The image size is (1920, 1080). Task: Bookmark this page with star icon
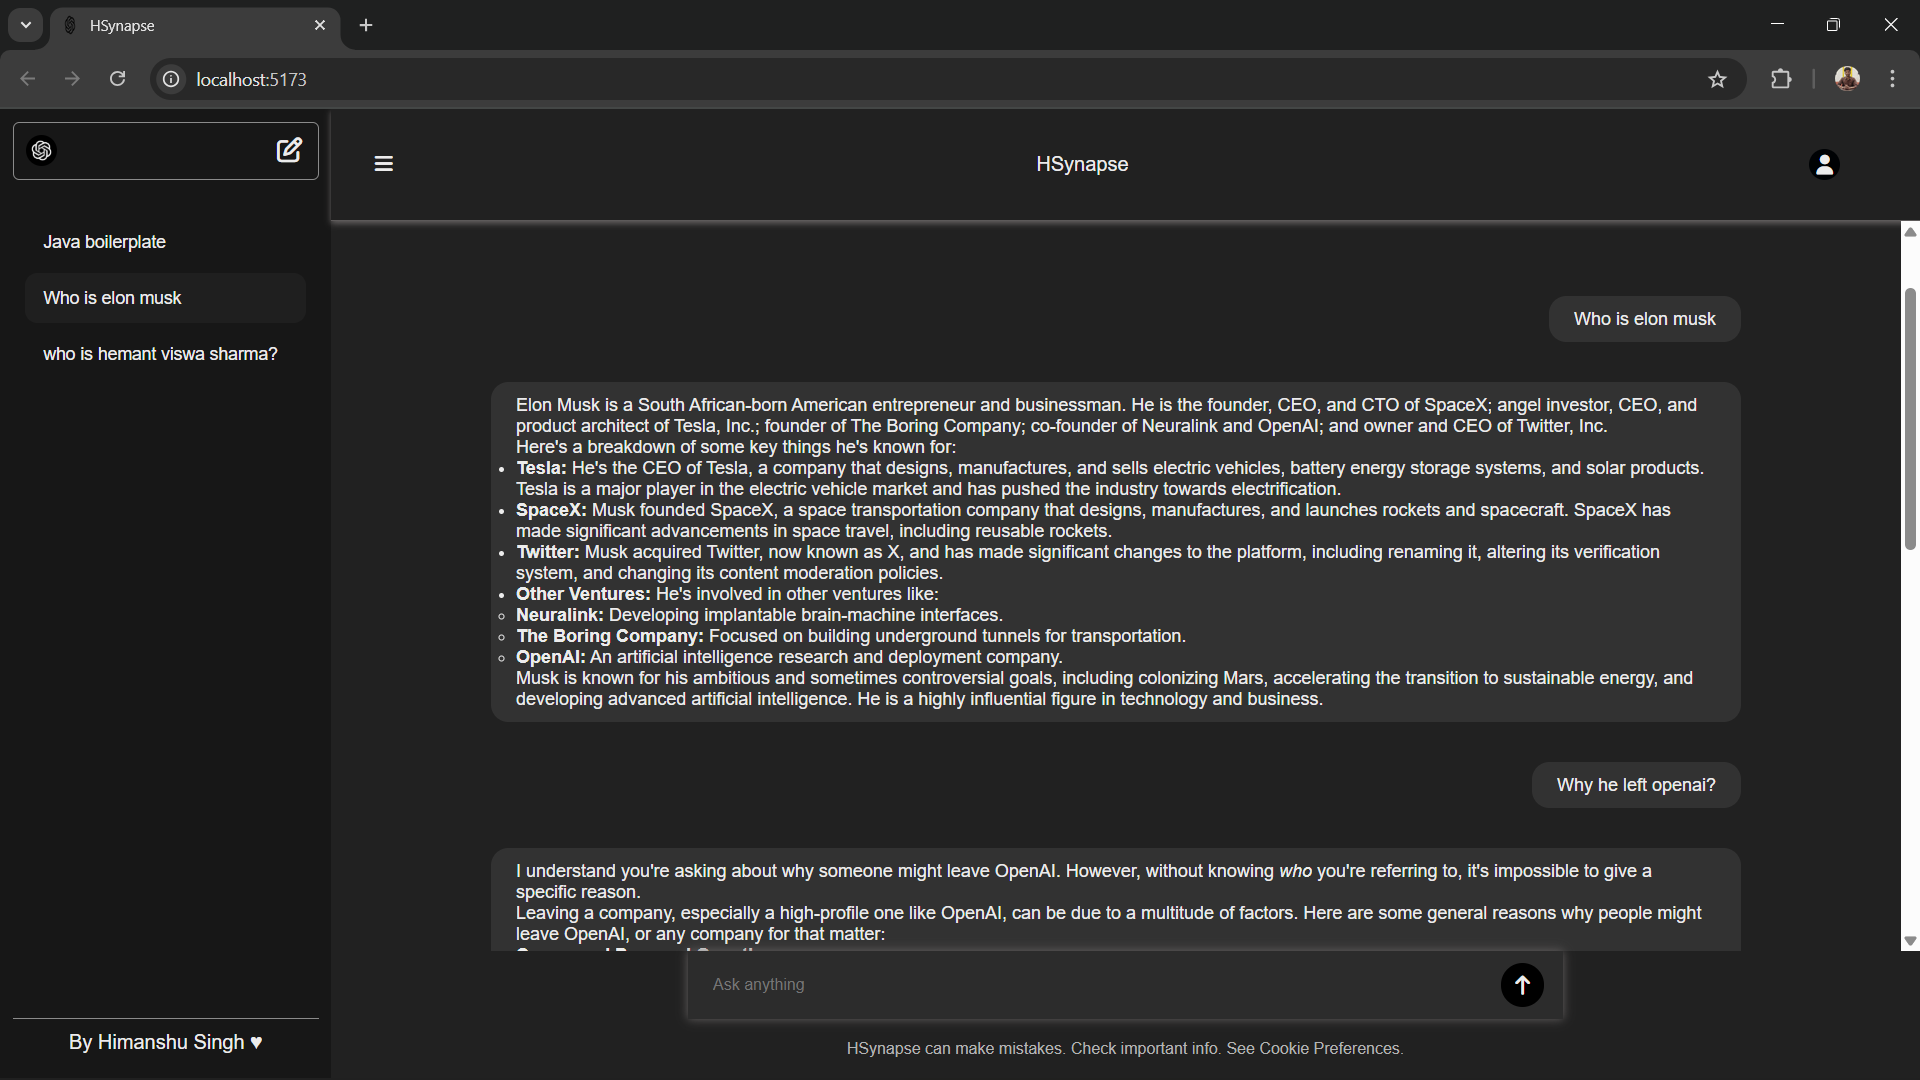tap(1717, 80)
